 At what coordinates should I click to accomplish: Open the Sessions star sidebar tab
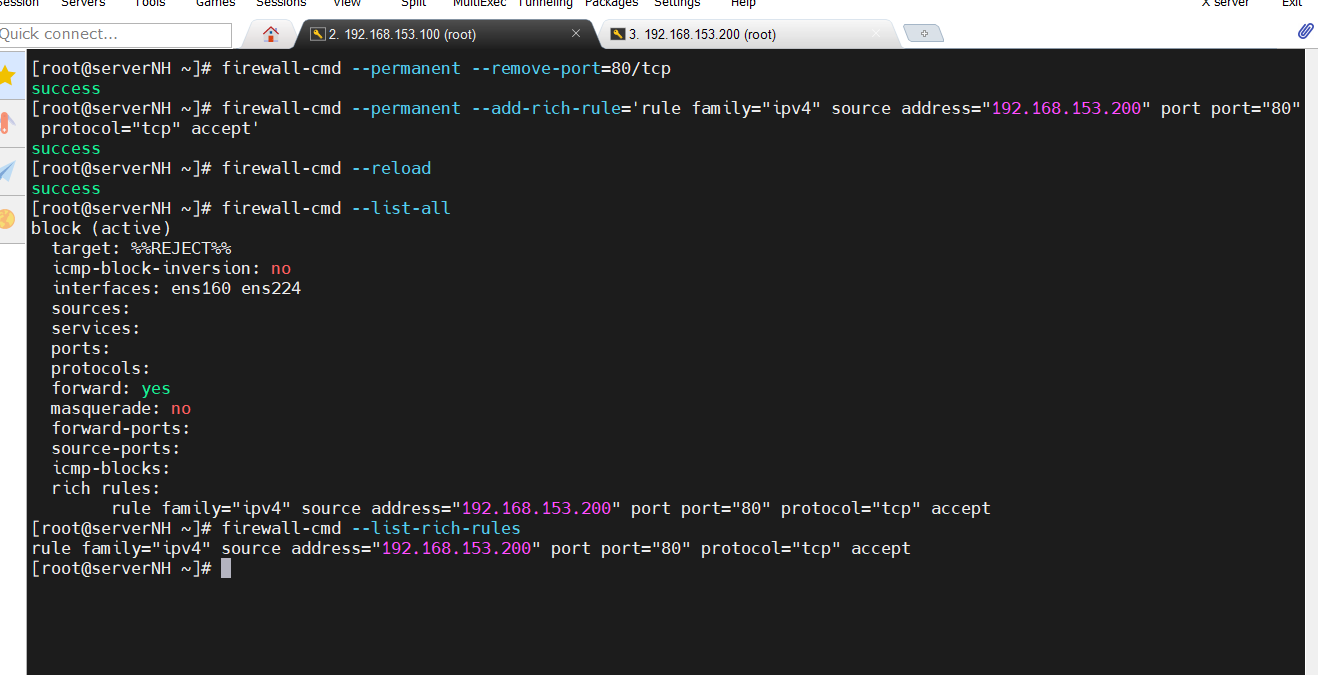click(x=8, y=76)
